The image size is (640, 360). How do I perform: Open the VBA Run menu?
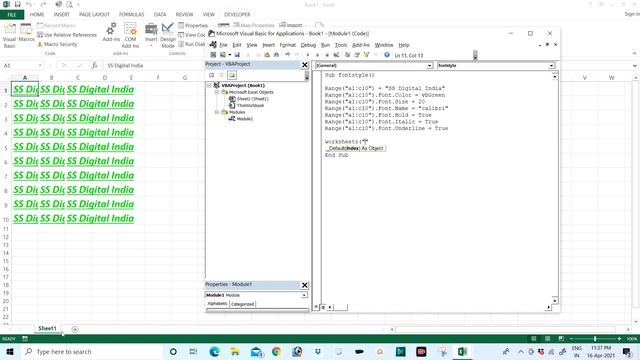coord(325,45)
